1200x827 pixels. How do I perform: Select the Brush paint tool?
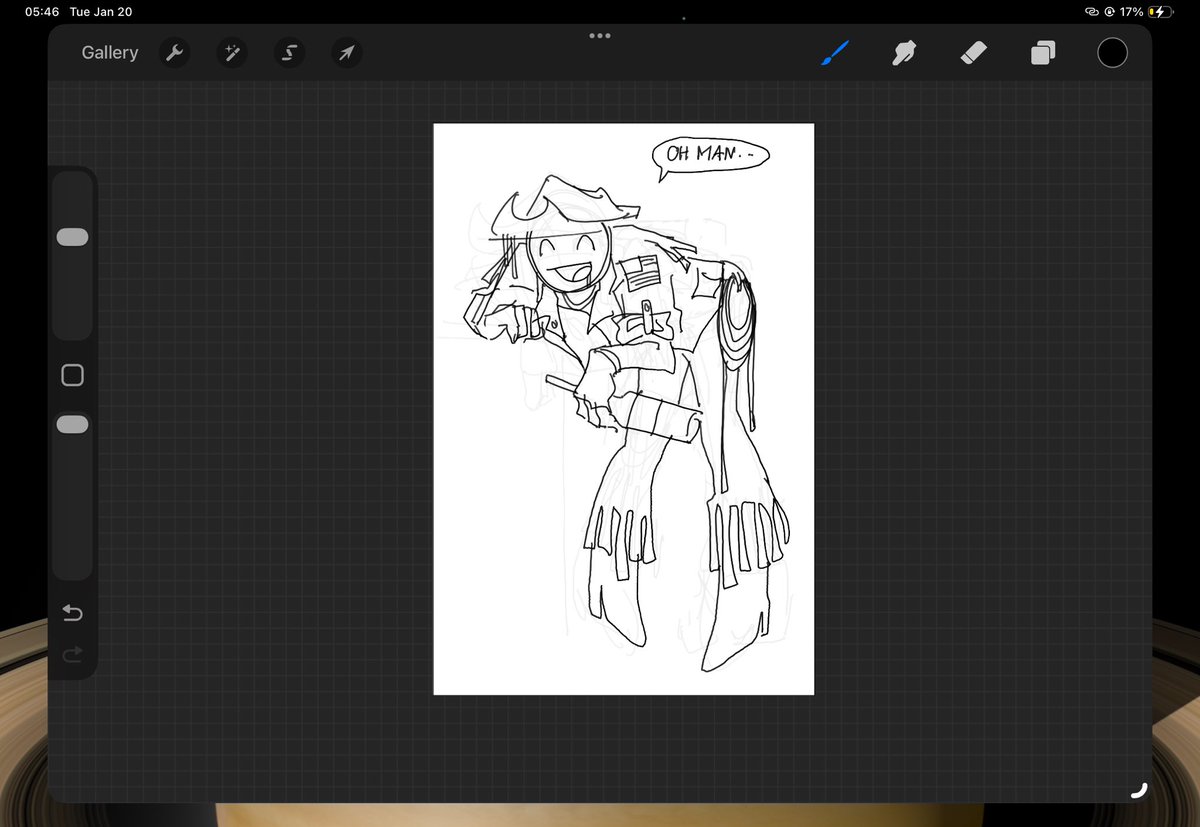(x=835, y=53)
